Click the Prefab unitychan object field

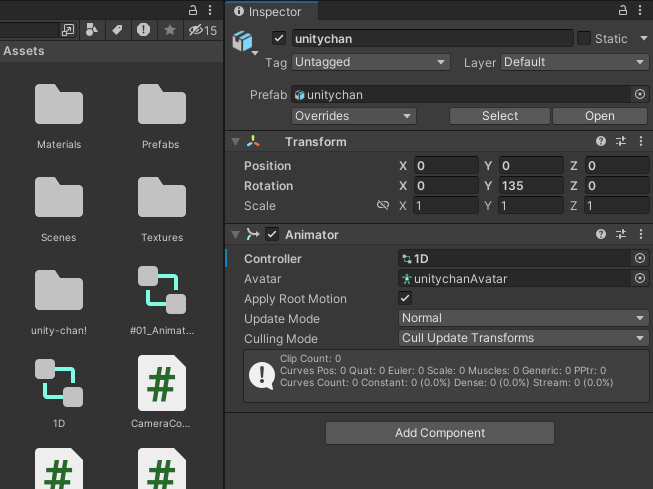tap(461, 95)
